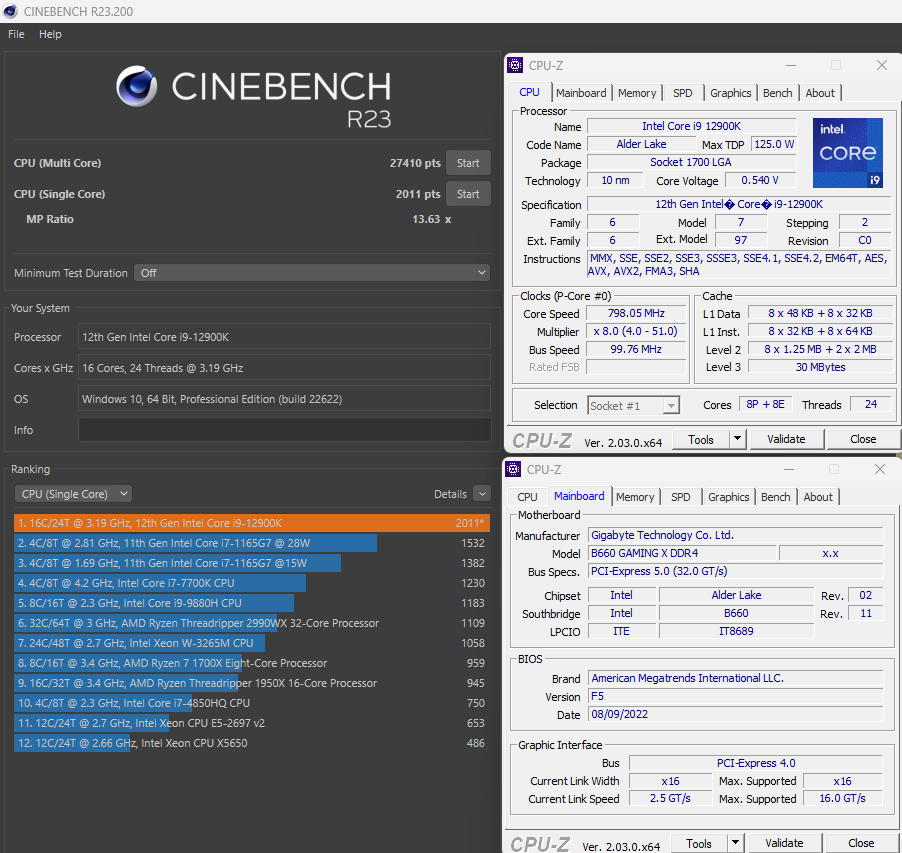The image size is (902, 853).
Task: Switch to SPD tab in bottom CPU-Z window
Action: (x=681, y=496)
